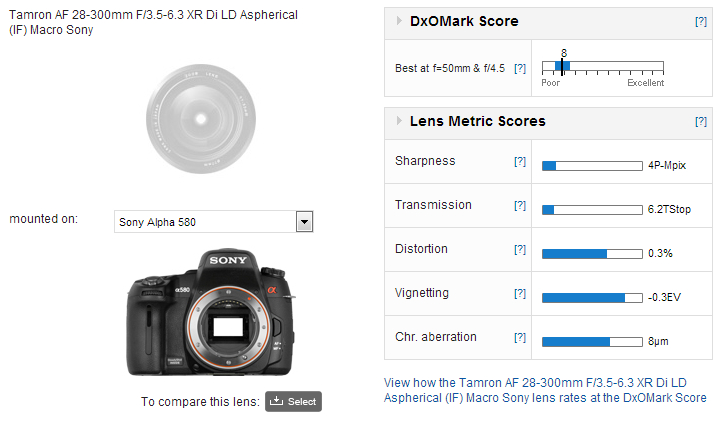718x422 pixels.
Task: Click Select button to compare this lens
Action: [x=294, y=401]
